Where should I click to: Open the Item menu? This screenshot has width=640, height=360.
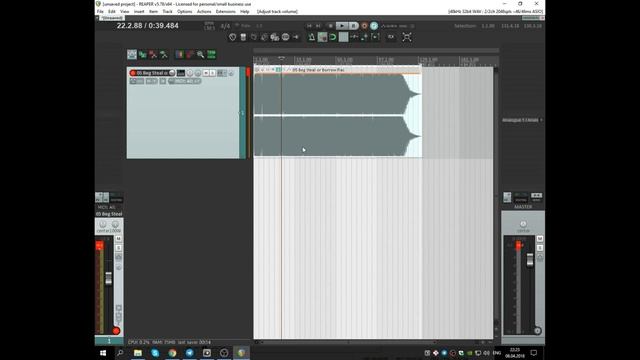tap(153, 11)
